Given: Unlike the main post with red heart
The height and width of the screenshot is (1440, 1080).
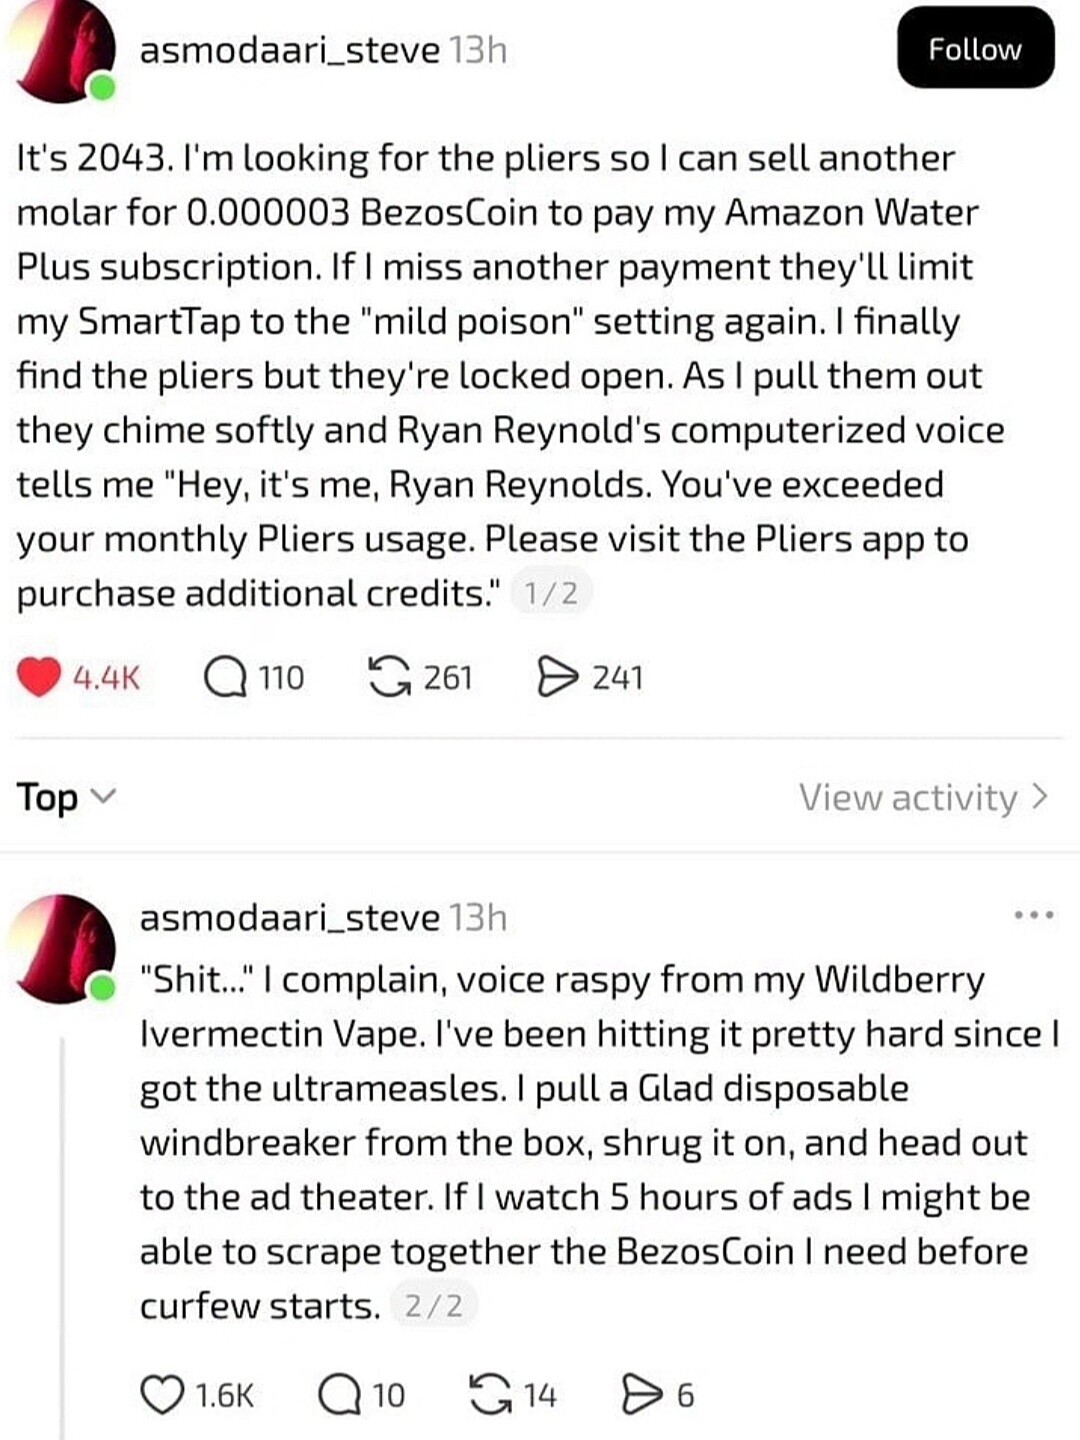Looking at the screenshot, I should [x=40, y=677].
